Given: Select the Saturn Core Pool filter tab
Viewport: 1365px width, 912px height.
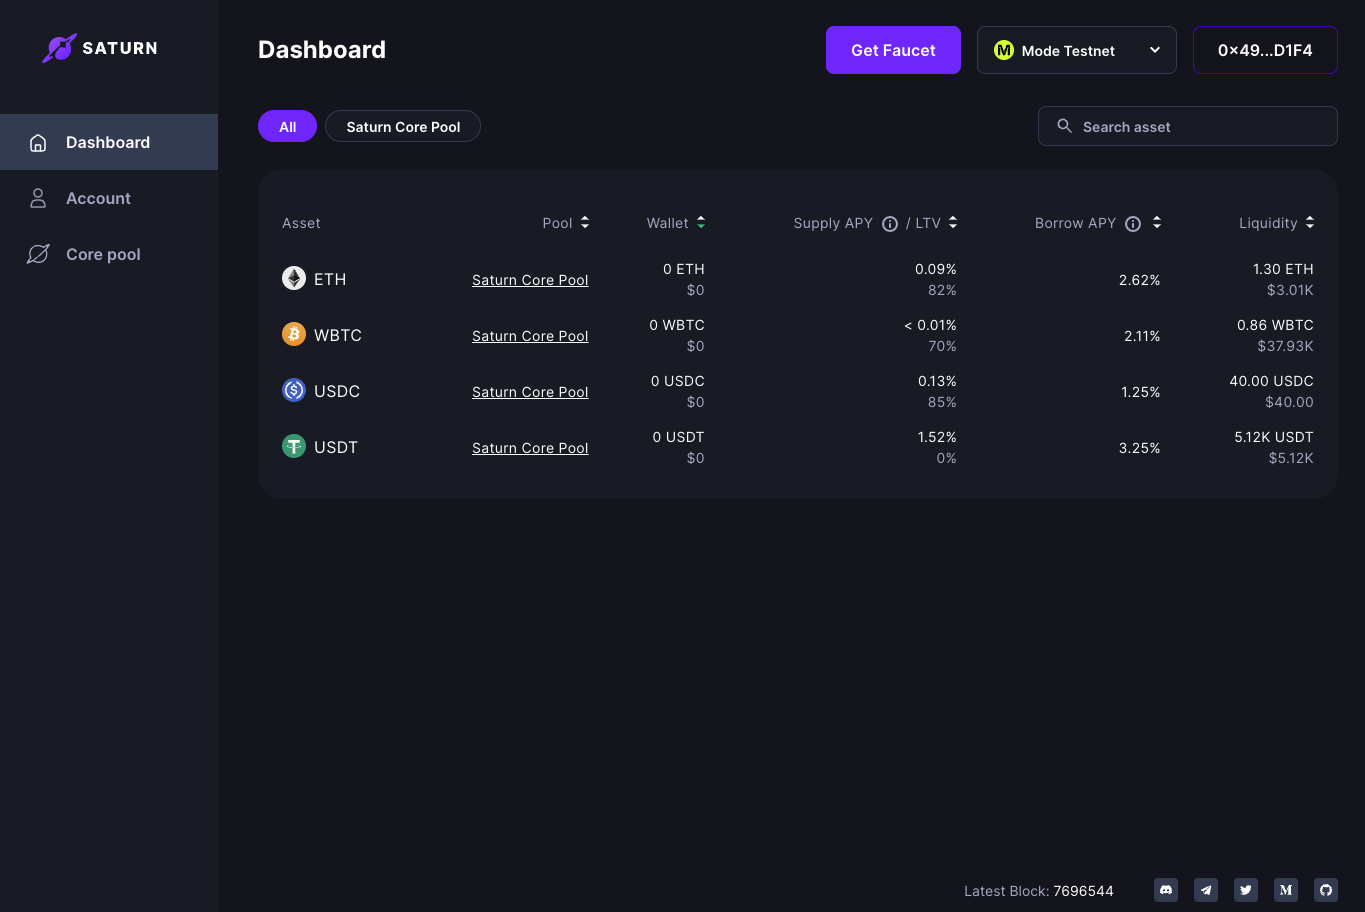Looking at the screenshot, I should click(x=403, y=126).
